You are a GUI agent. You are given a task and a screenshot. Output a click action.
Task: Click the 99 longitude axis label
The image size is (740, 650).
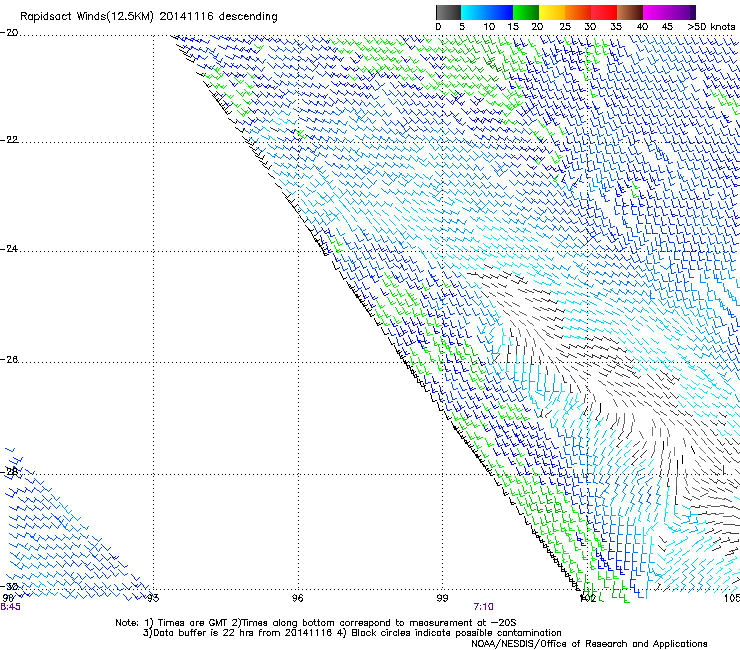[x=442, y=598]
